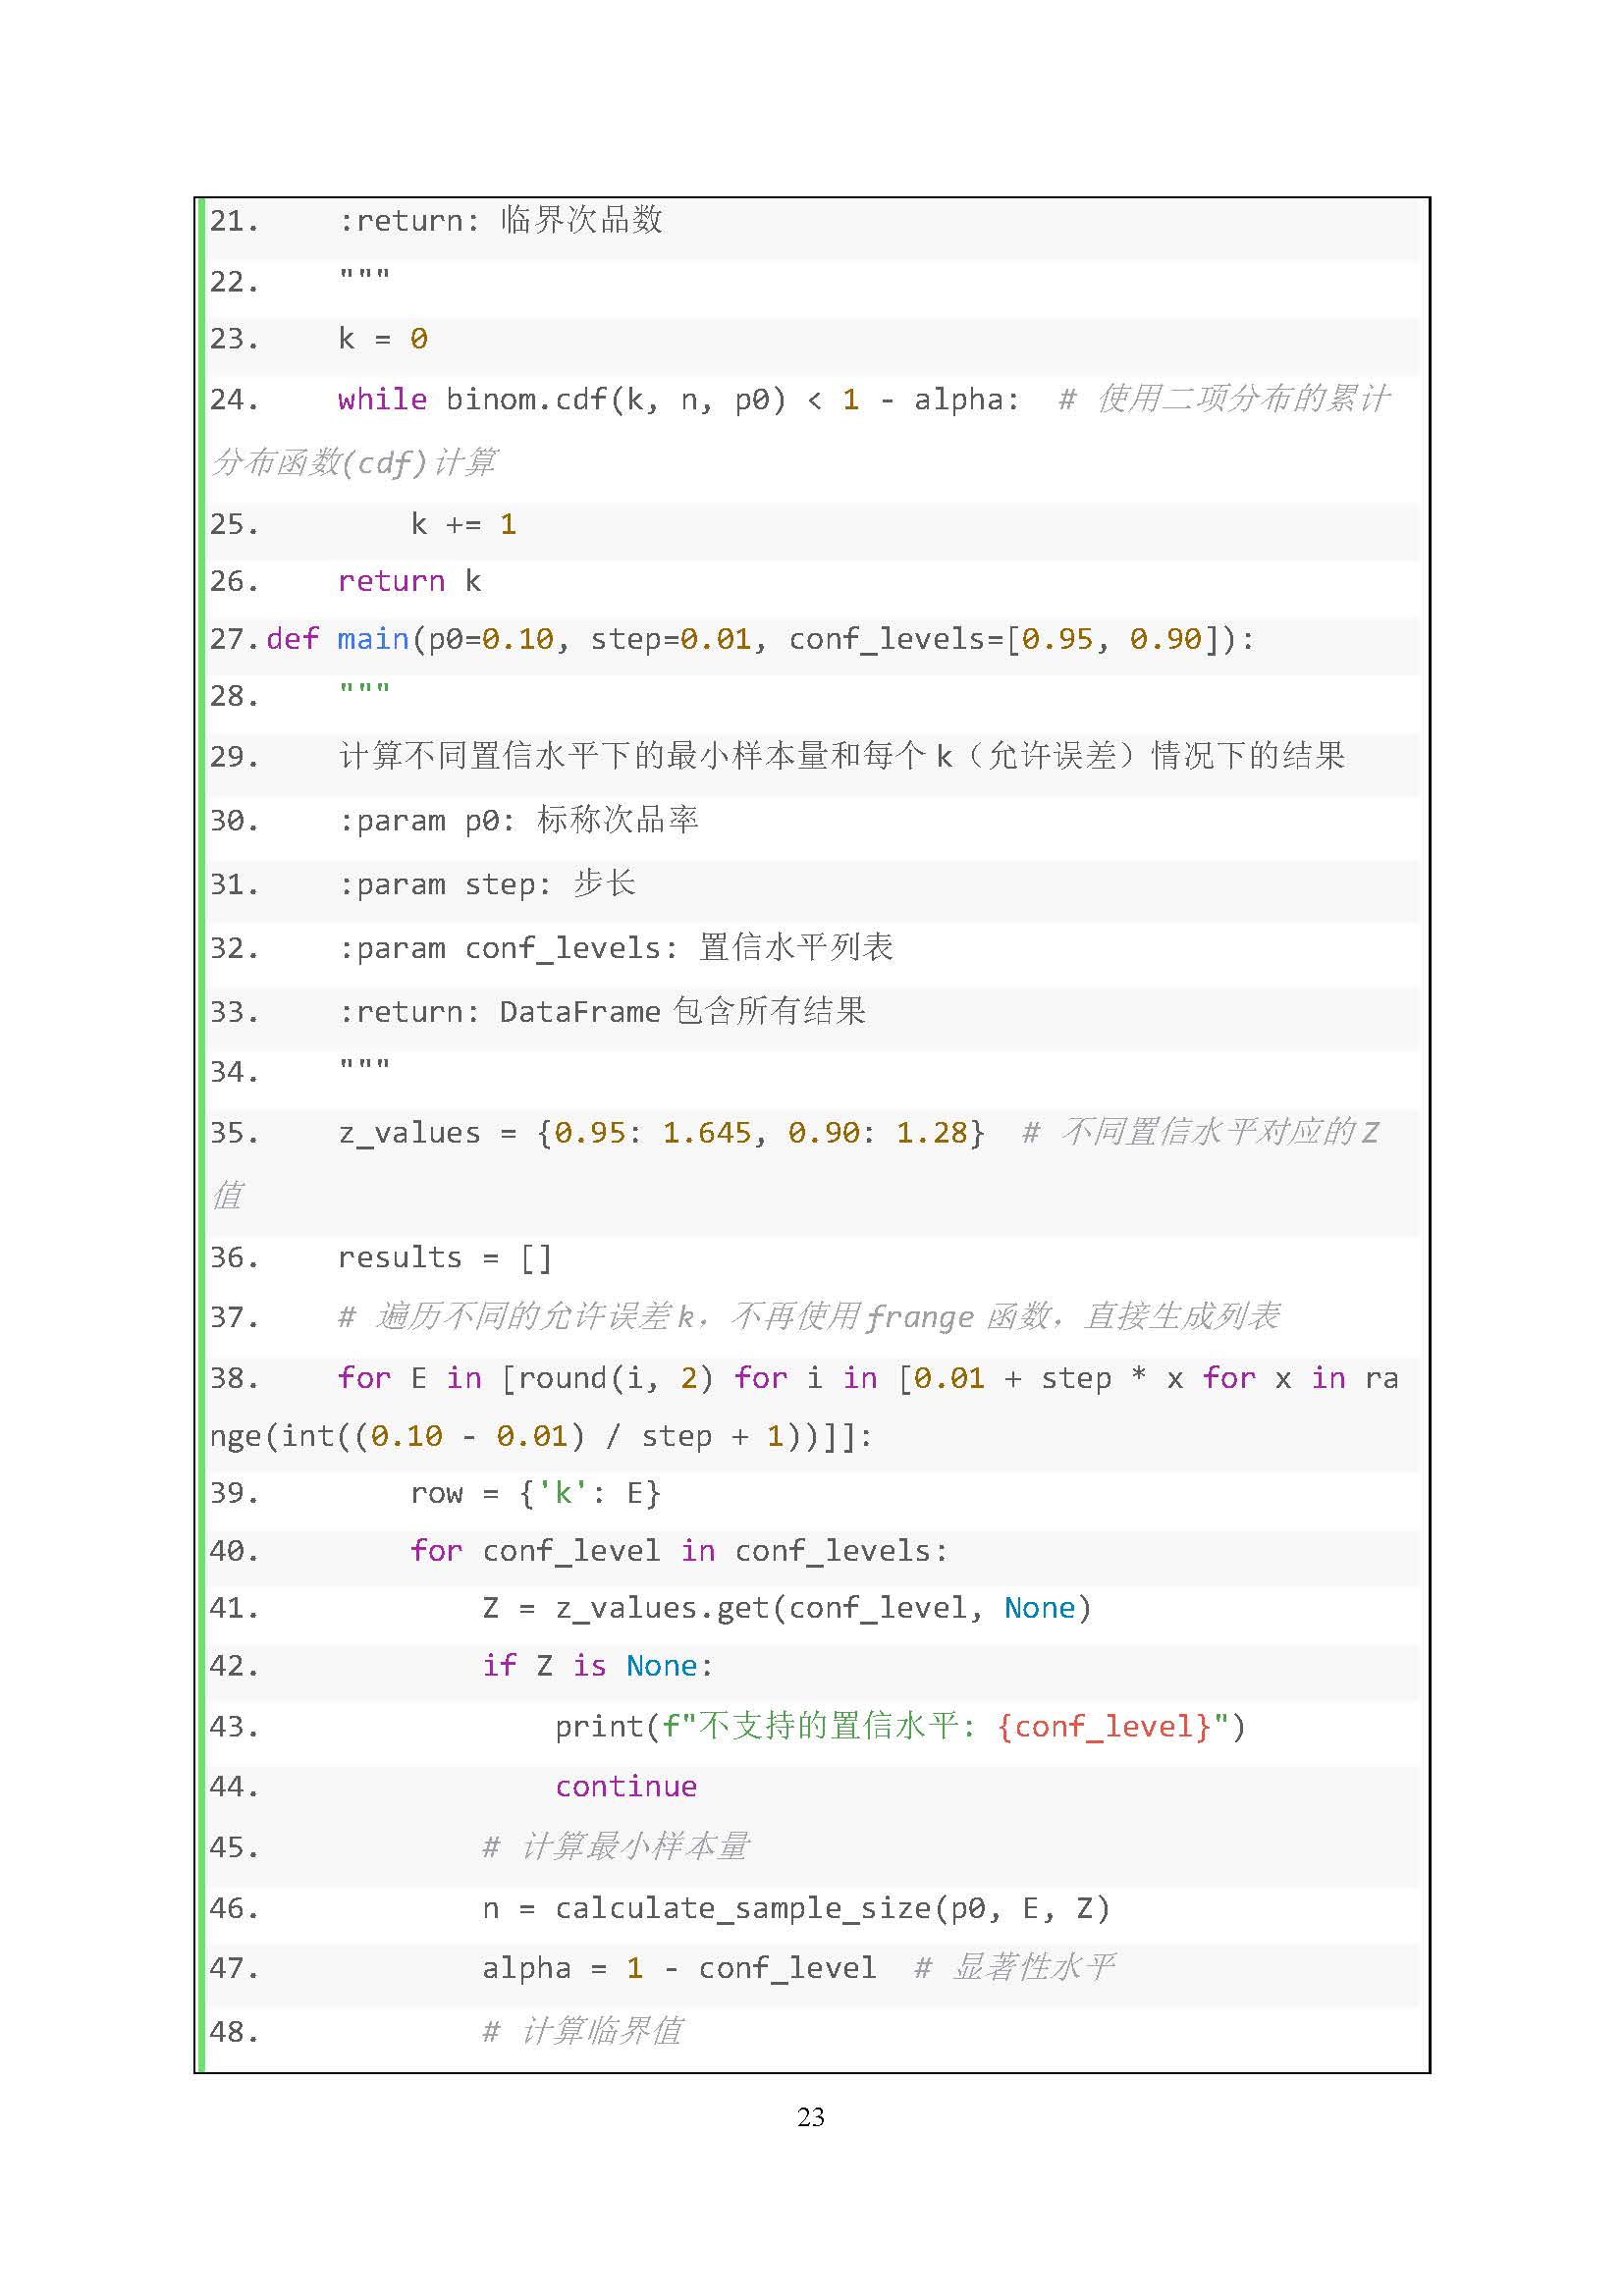The height and width of the screenshot is (2296, 1624).
Task: Click the 'z_values' dictionary on line 35
Action: (662, 1133)
